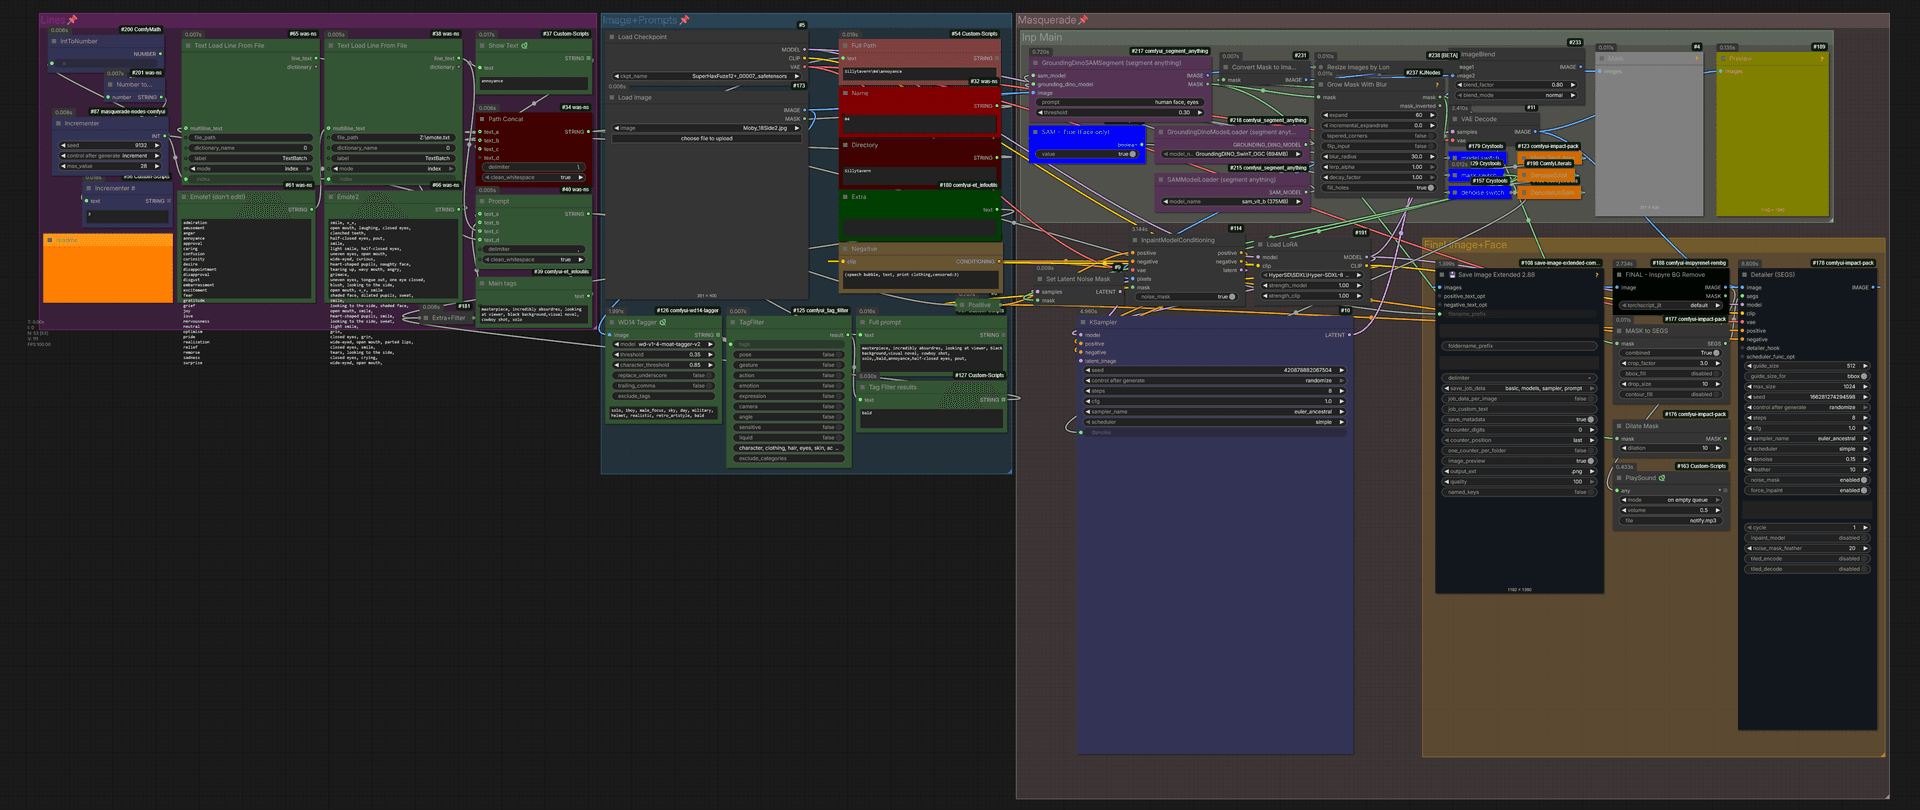
Task: Toggle noise_mask in the InpaintModelConditioning node
Action: coord(1187,297)
